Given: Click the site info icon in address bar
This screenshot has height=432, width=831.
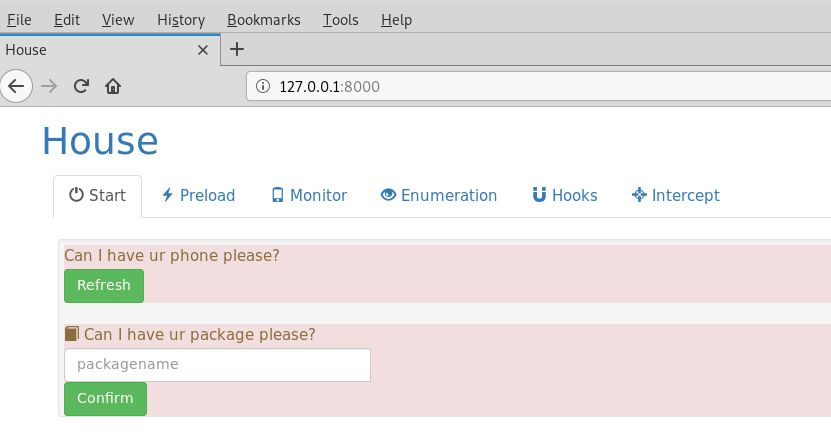Looking at the screenshot, I should coord(264,87).
